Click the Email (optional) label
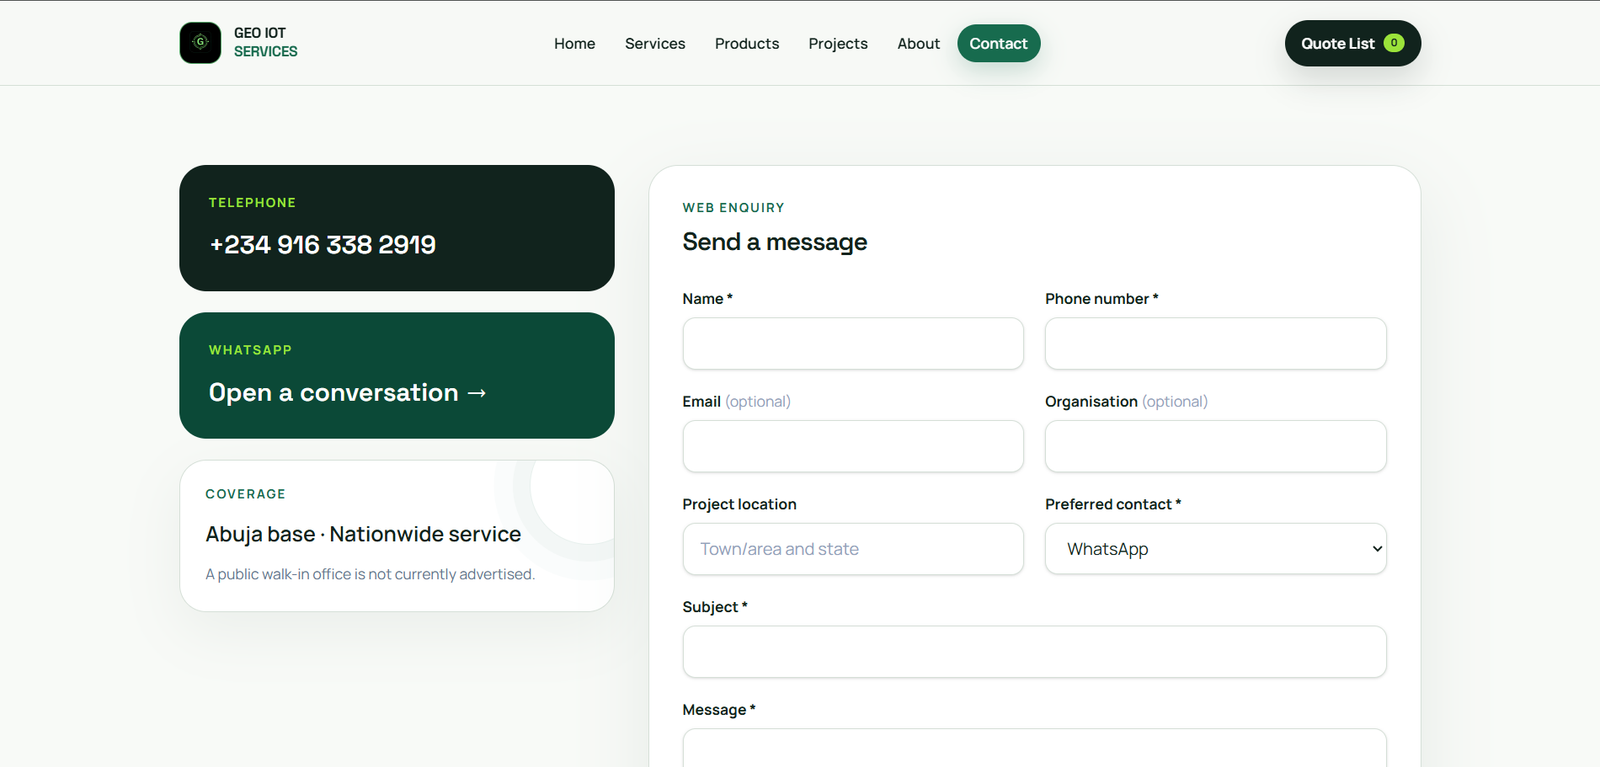This screenshot has height=767, width=1600. (736, 402)
